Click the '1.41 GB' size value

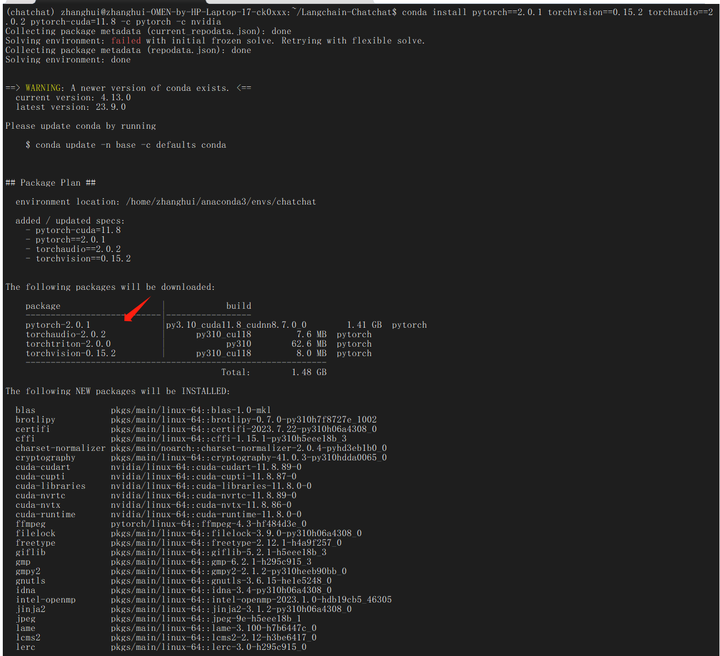[x=364, y=325]
